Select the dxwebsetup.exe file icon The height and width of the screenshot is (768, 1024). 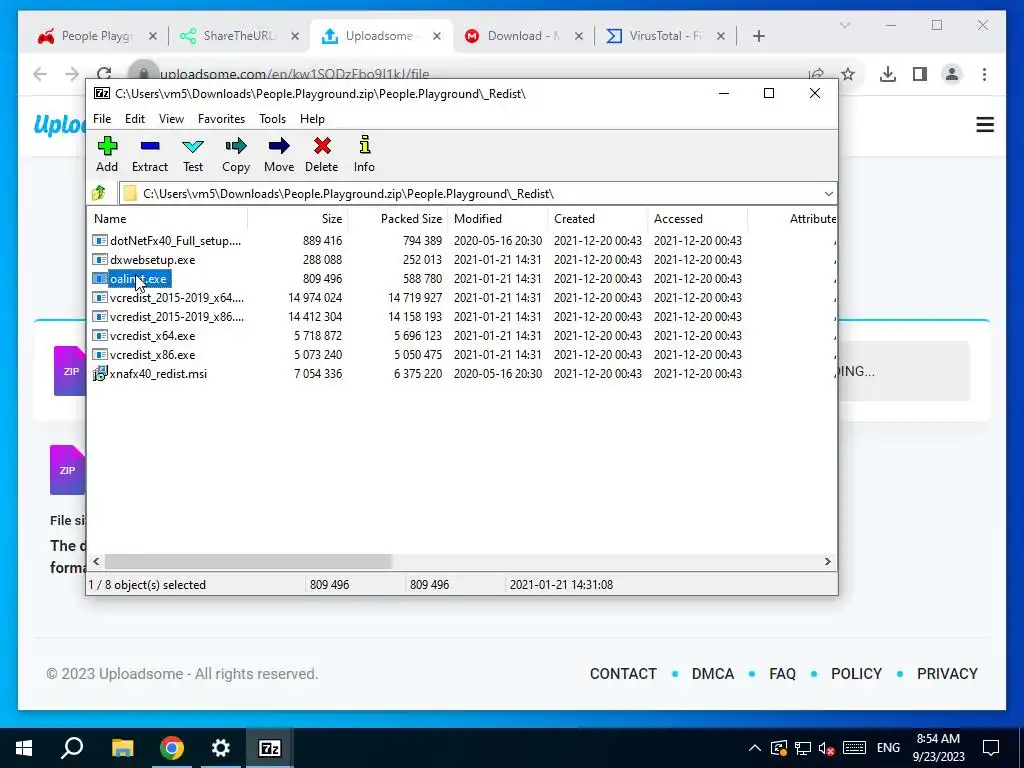coord(99,260)
